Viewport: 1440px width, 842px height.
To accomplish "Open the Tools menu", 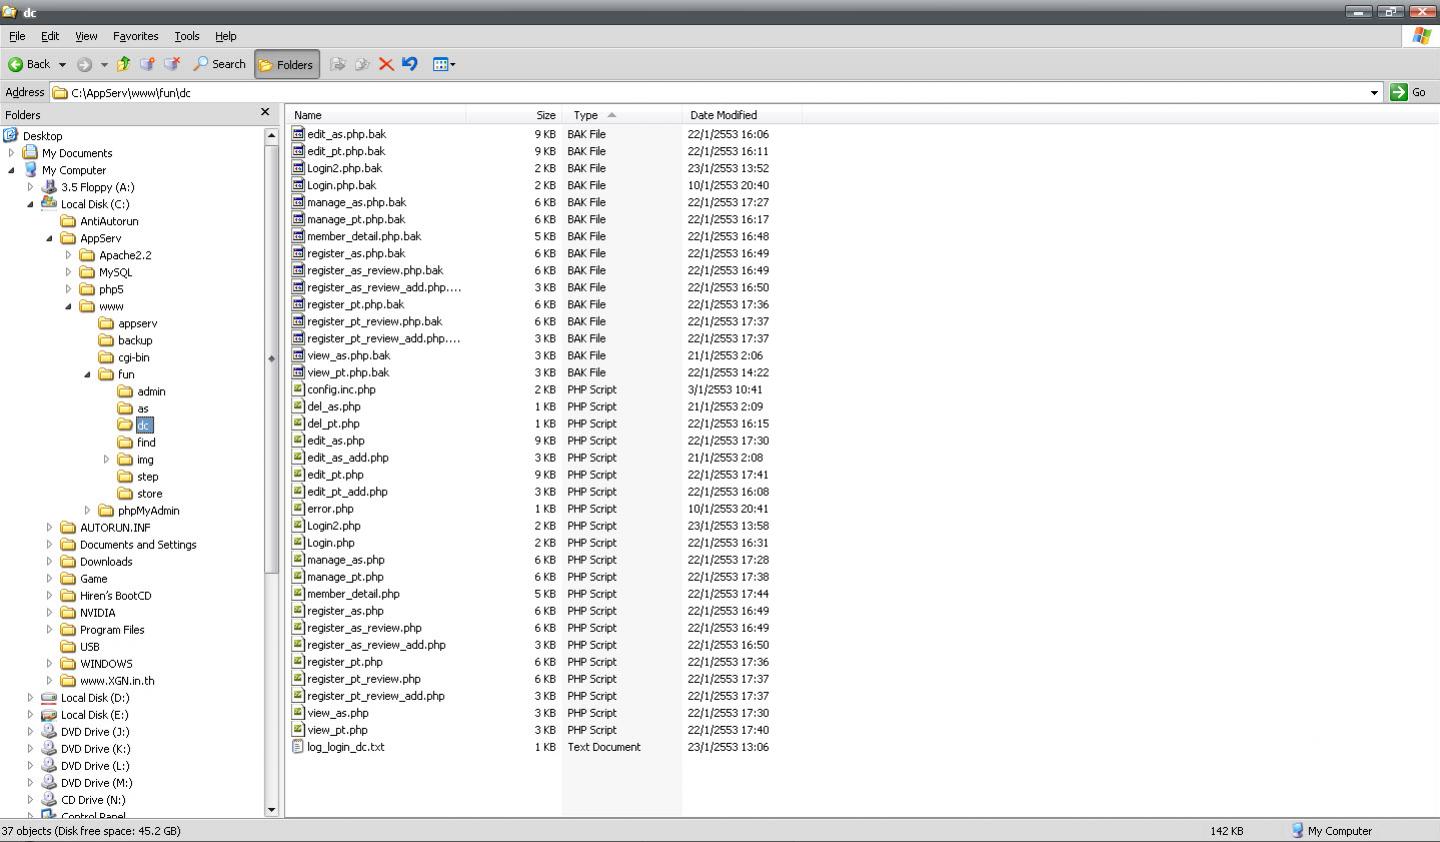I will pos(187,36).
